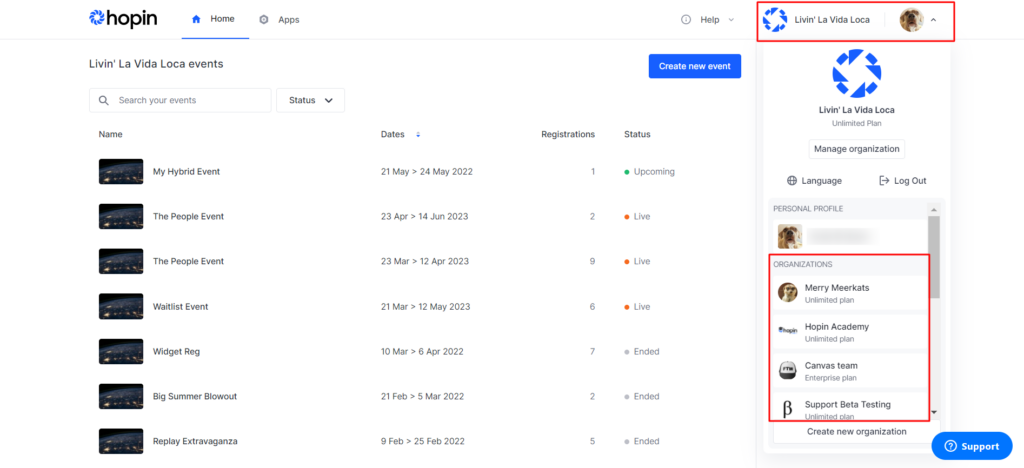Viewport: 1024px width, 468px height.
Task: Switch to Canvas team organization
Action: 850,371
